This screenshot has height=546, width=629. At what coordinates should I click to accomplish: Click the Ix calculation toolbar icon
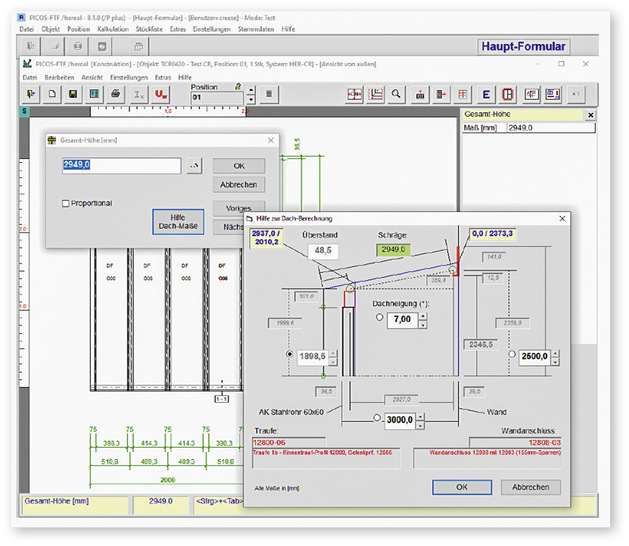[x=139, y=94]
